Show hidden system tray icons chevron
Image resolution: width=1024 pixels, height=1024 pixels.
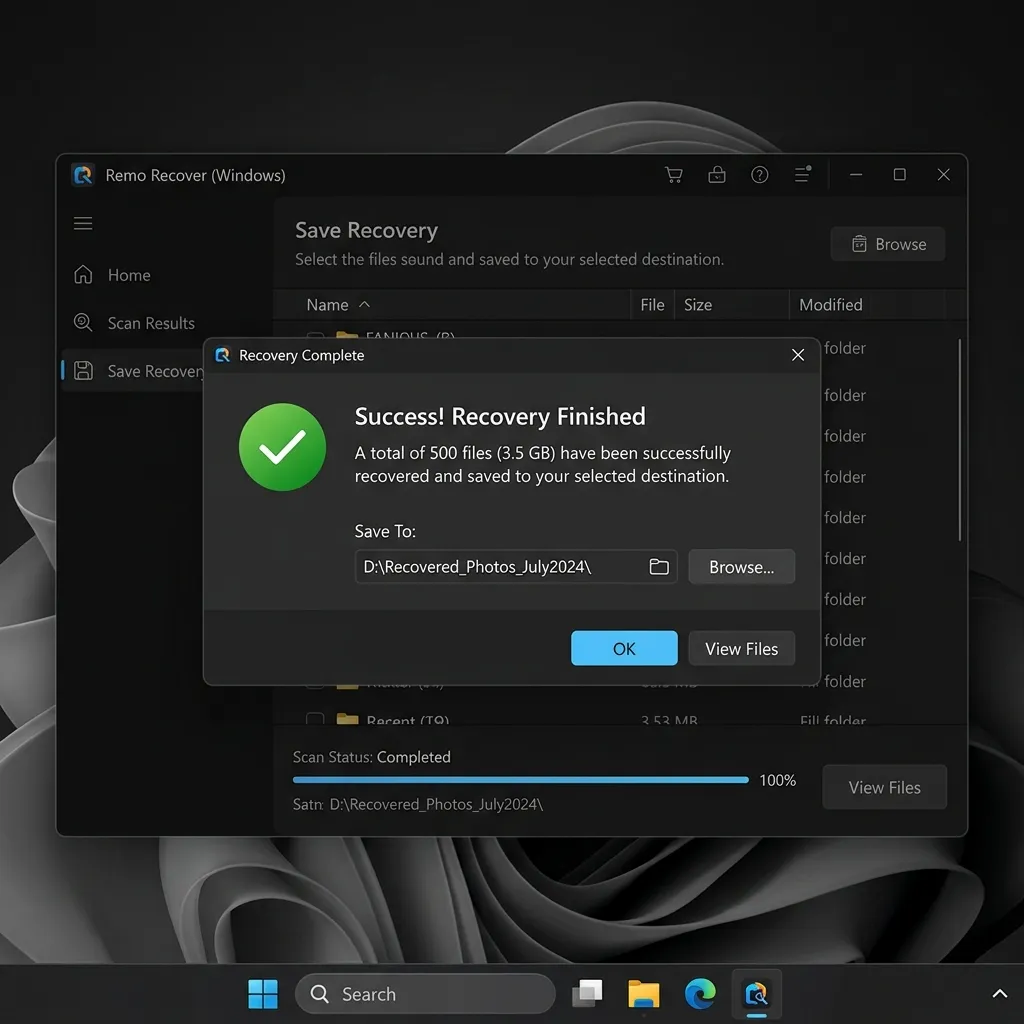coord(999,994)
